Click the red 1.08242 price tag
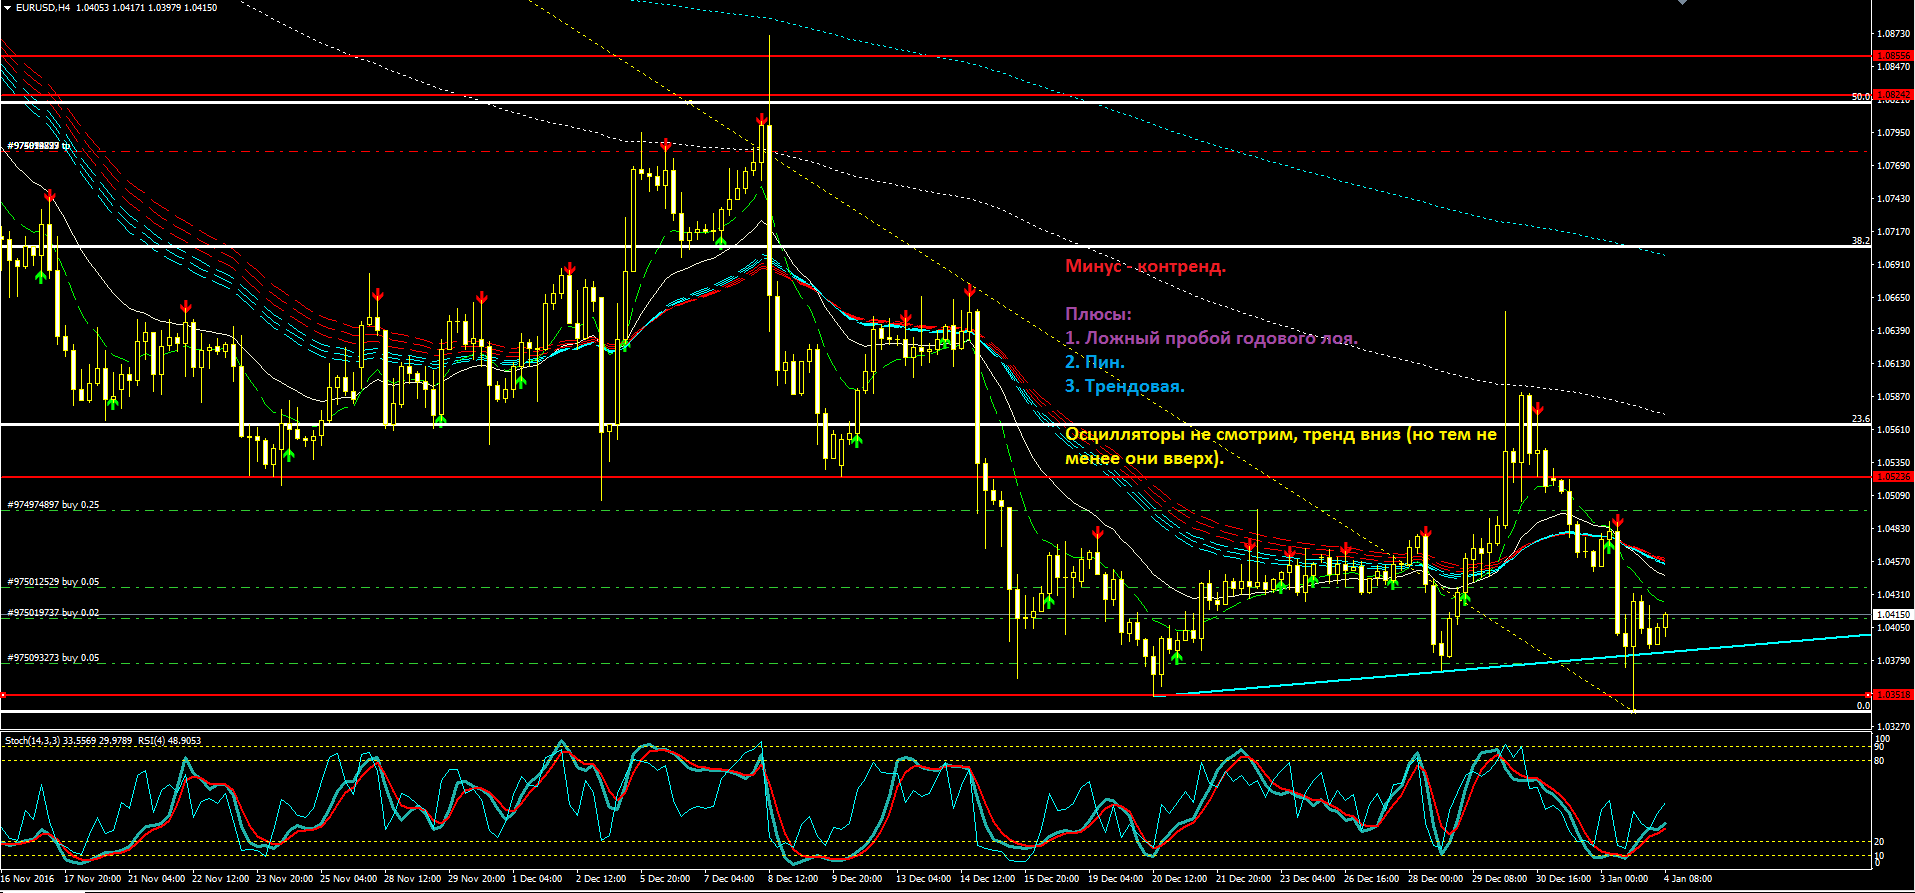This screenshot has width=1915, height=893. (x=1893, y=95)
